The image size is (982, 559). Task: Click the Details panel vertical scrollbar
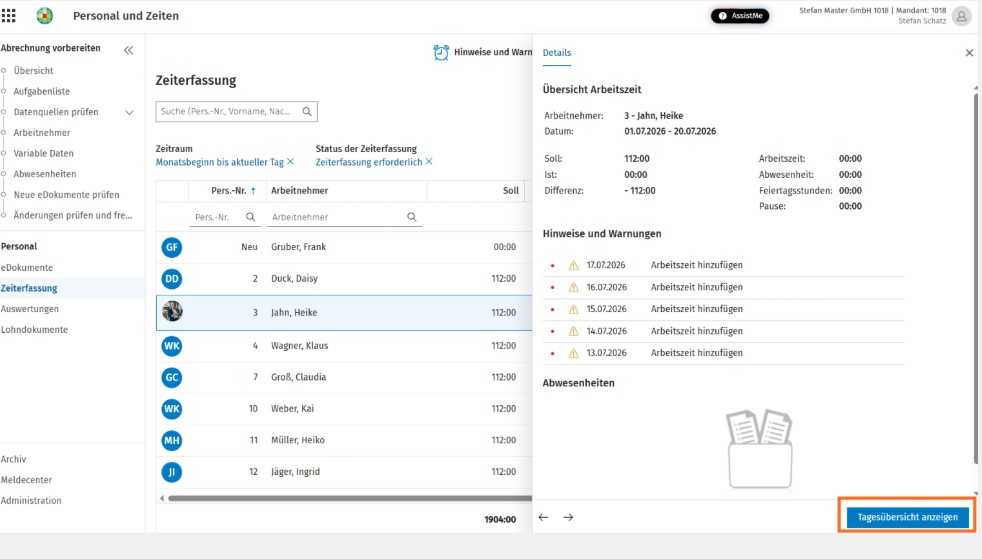click(x=976, y=279)
